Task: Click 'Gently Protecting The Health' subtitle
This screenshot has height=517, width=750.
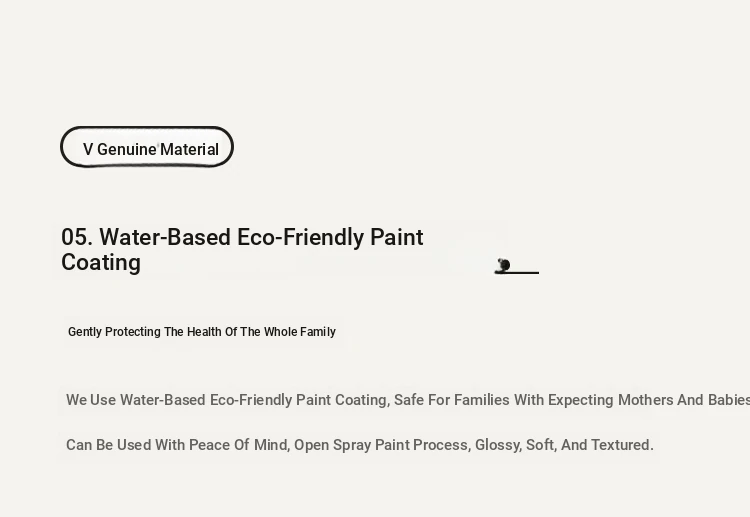Action: (145, 332)
